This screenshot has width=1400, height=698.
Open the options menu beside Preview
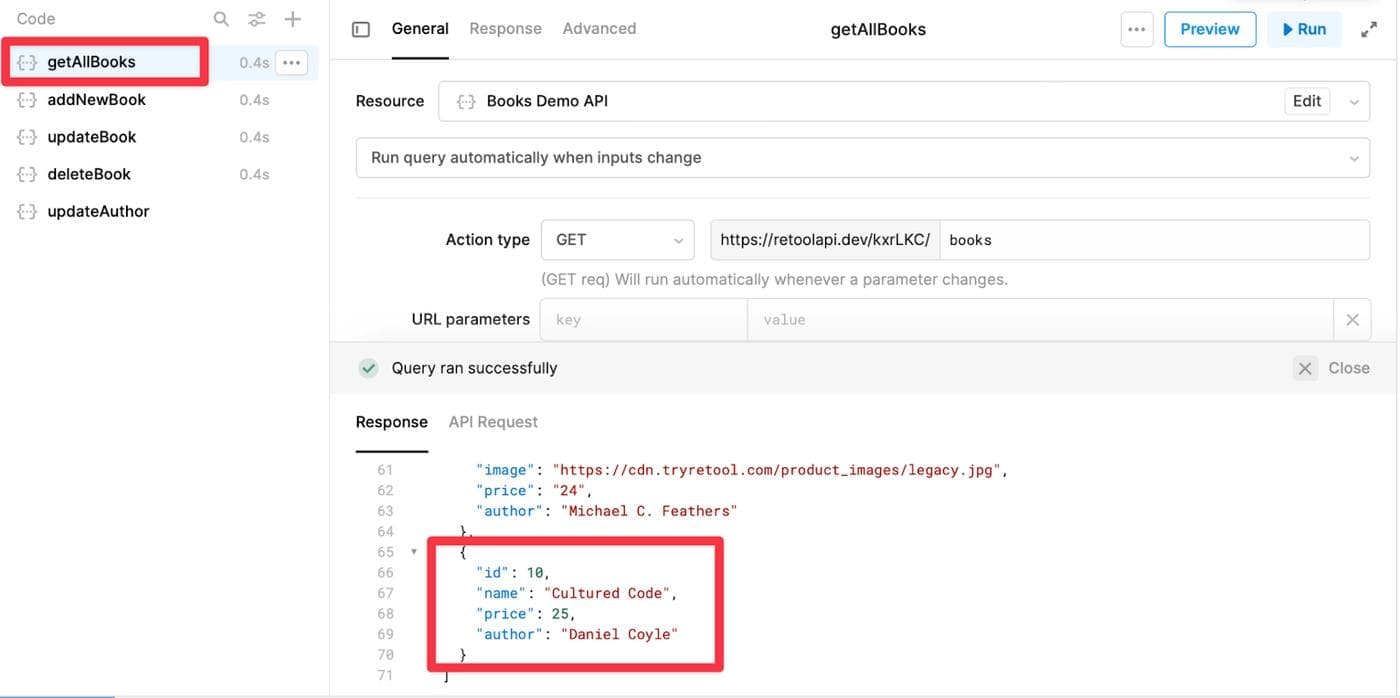click(1137, 29)
